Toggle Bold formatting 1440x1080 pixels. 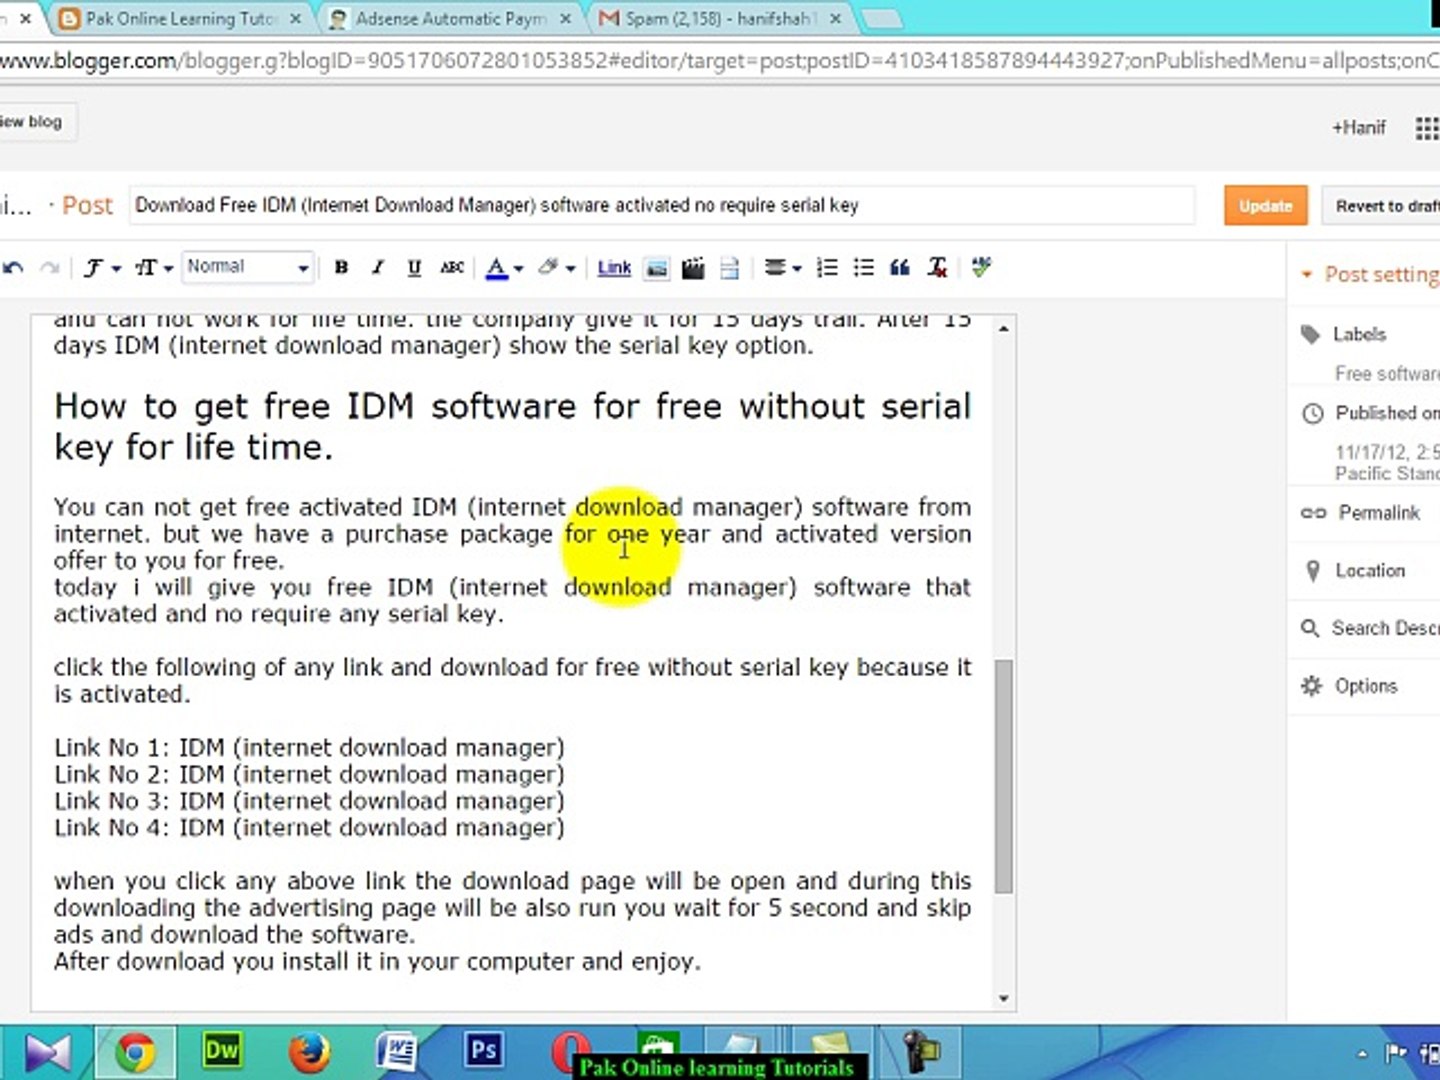[341, 267]
